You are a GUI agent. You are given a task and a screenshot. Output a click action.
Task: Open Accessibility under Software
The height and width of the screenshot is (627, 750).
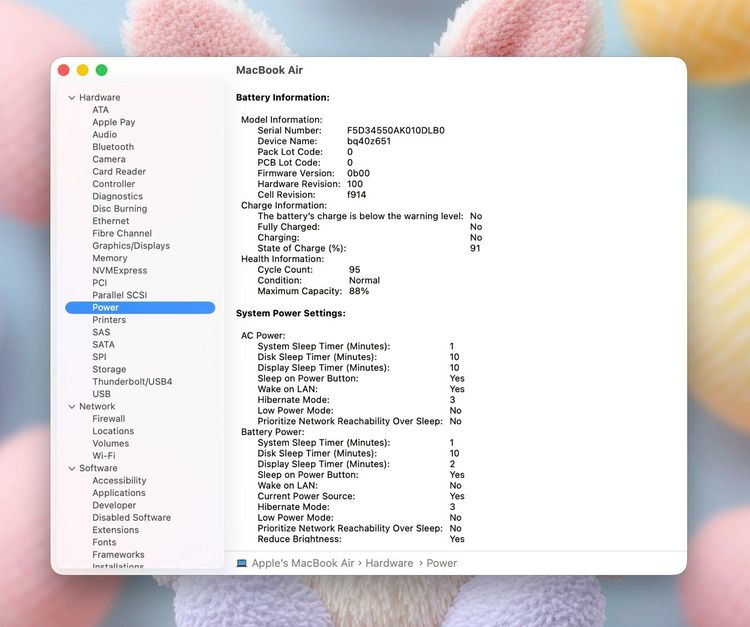120,481
